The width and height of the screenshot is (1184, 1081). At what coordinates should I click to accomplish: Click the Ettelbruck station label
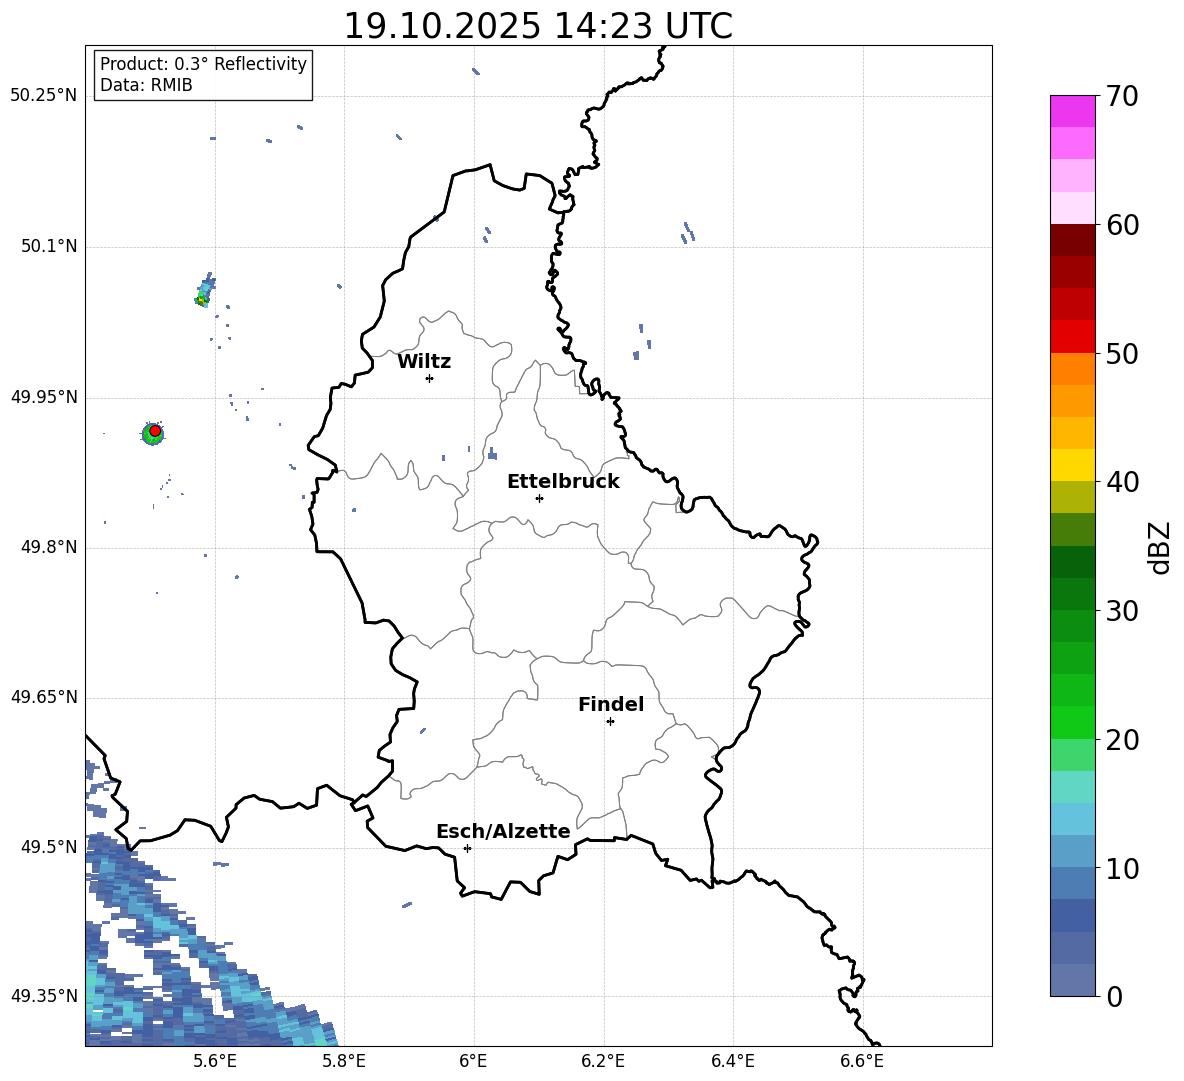(x=563, y=482)
